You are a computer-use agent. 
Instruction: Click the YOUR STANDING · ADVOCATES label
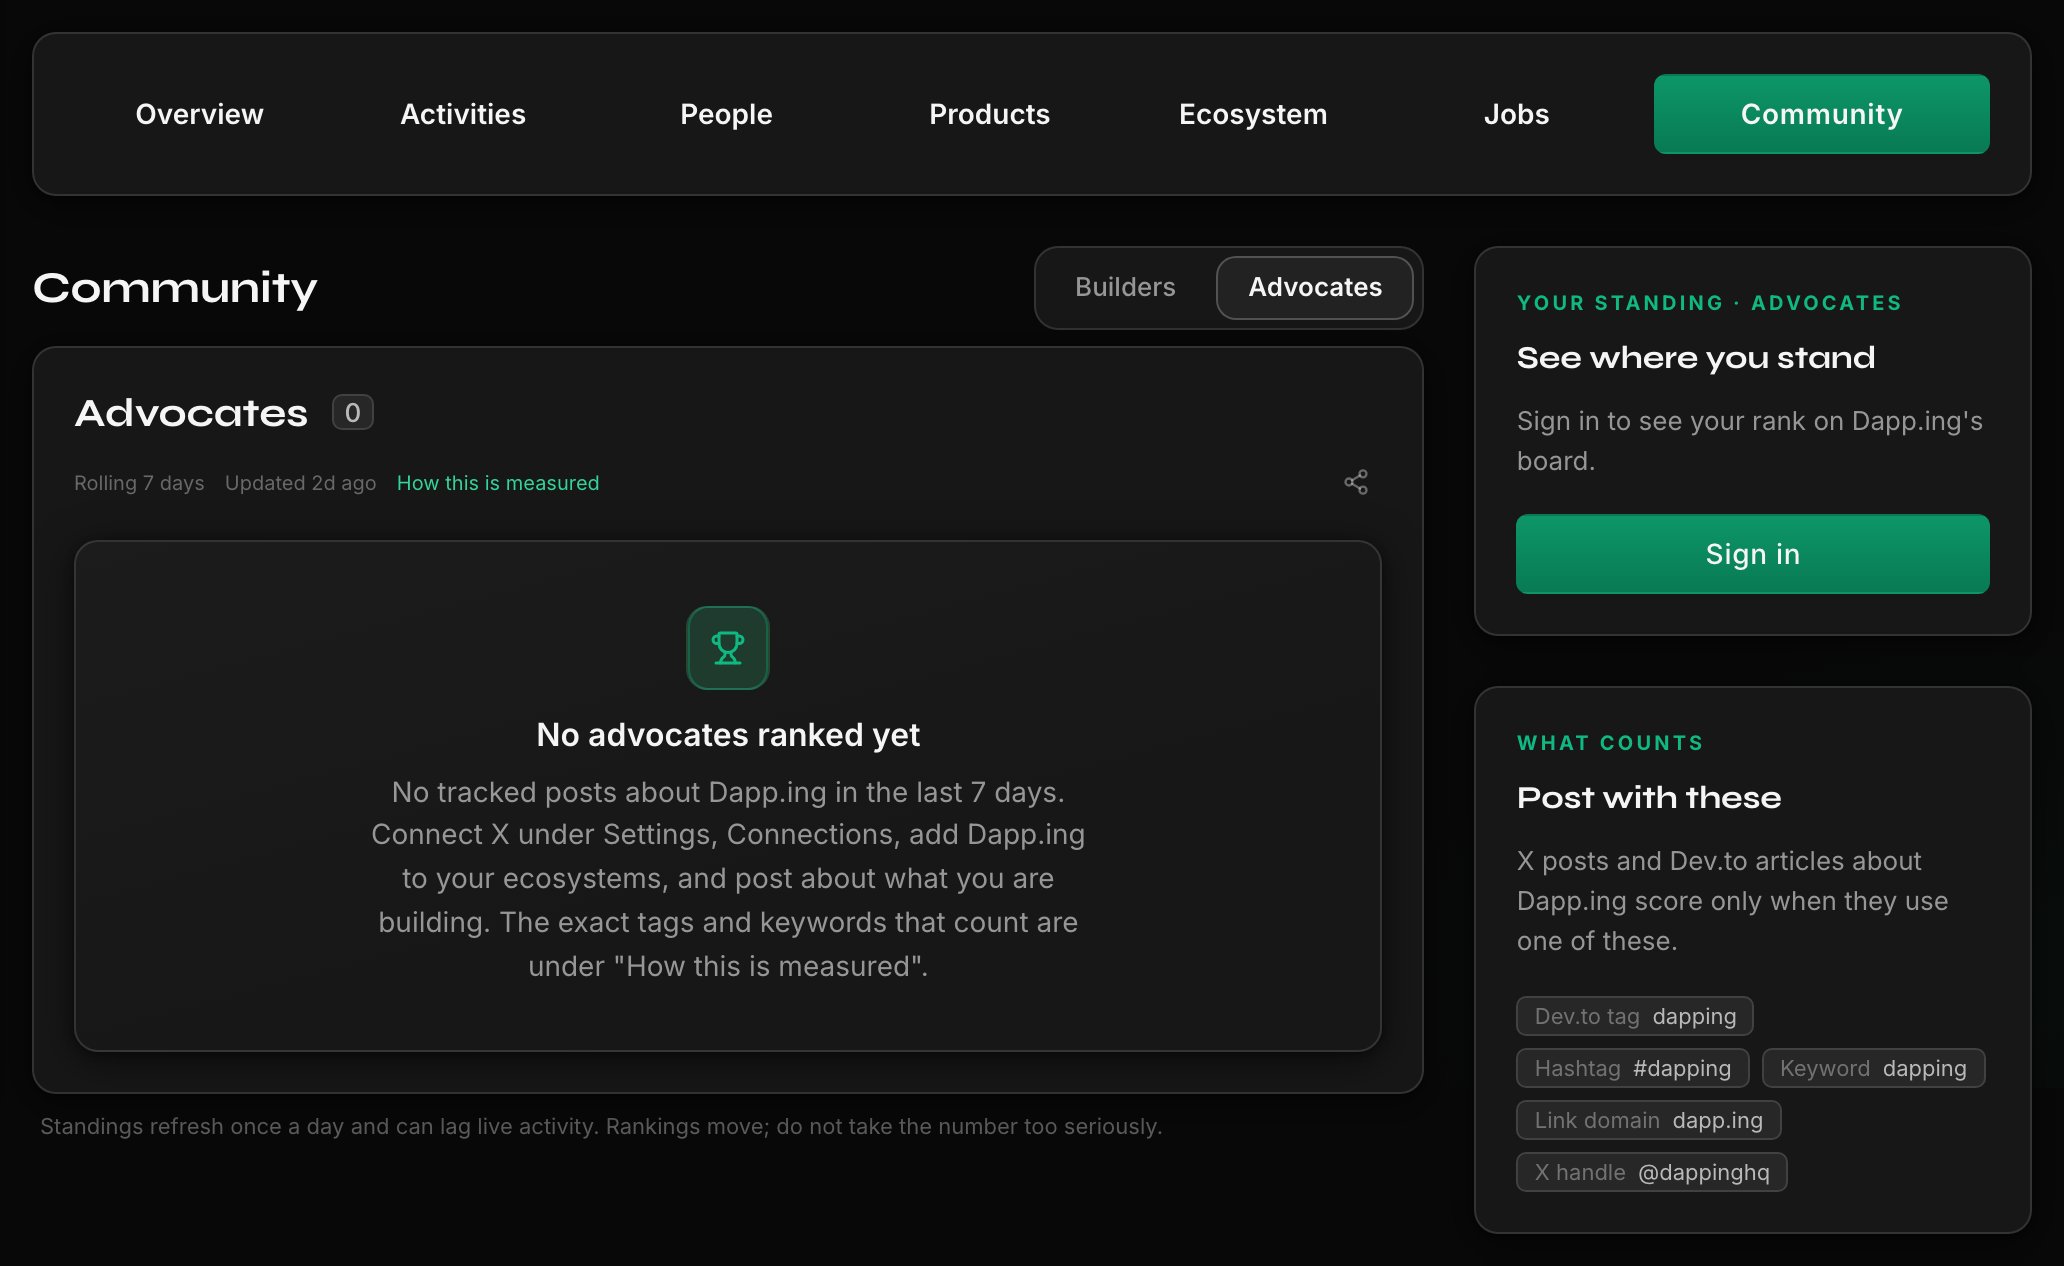1709,303
